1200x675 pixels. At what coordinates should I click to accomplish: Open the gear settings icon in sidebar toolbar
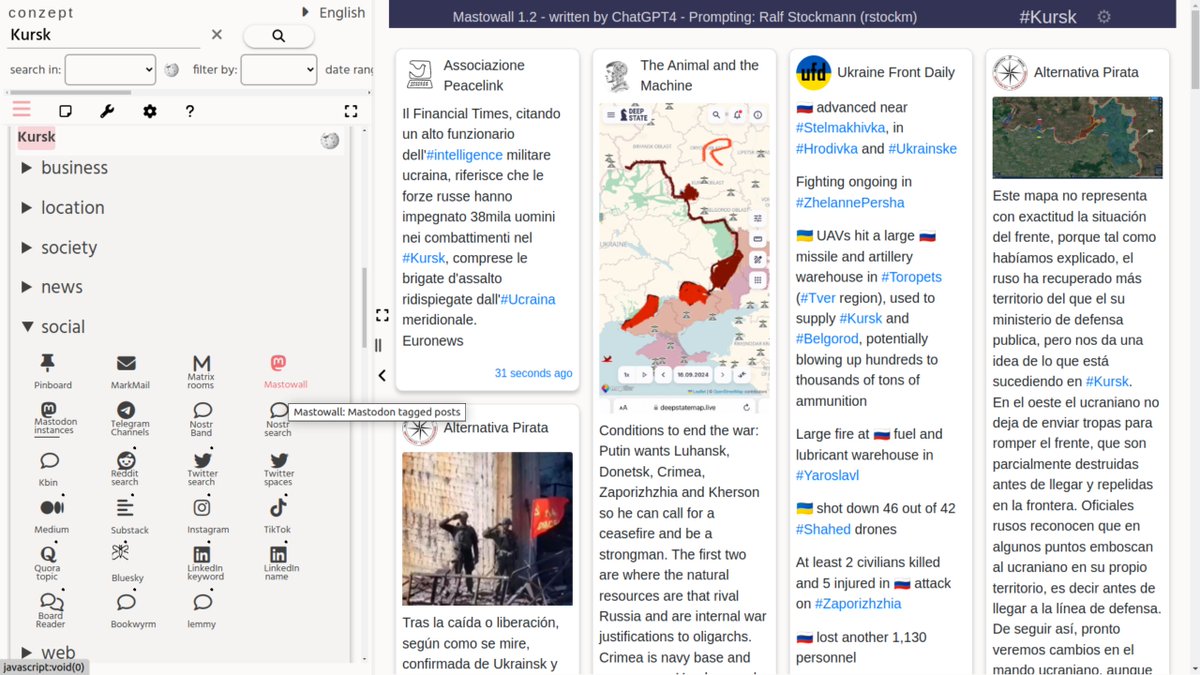coord(150,111)
